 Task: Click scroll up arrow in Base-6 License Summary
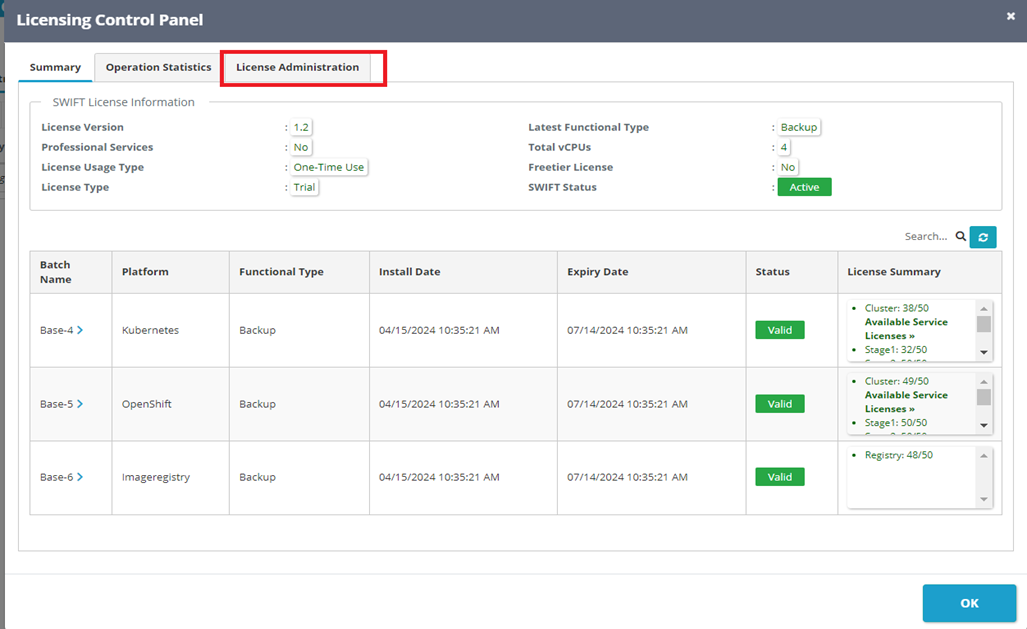pyautogui.click(x=984, y=456)
